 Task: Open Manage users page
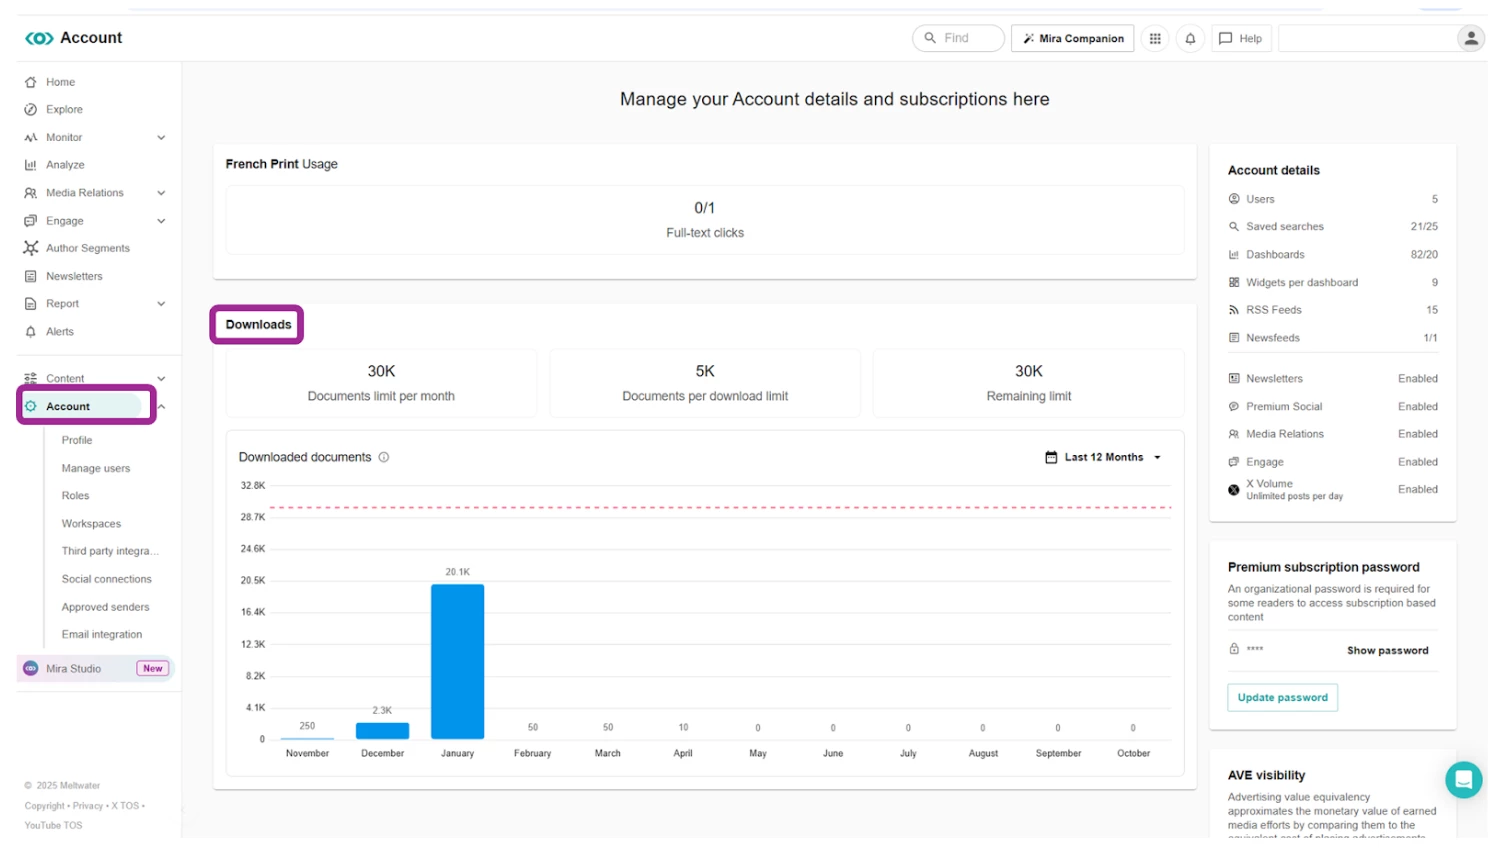click(x=96, y=468)
